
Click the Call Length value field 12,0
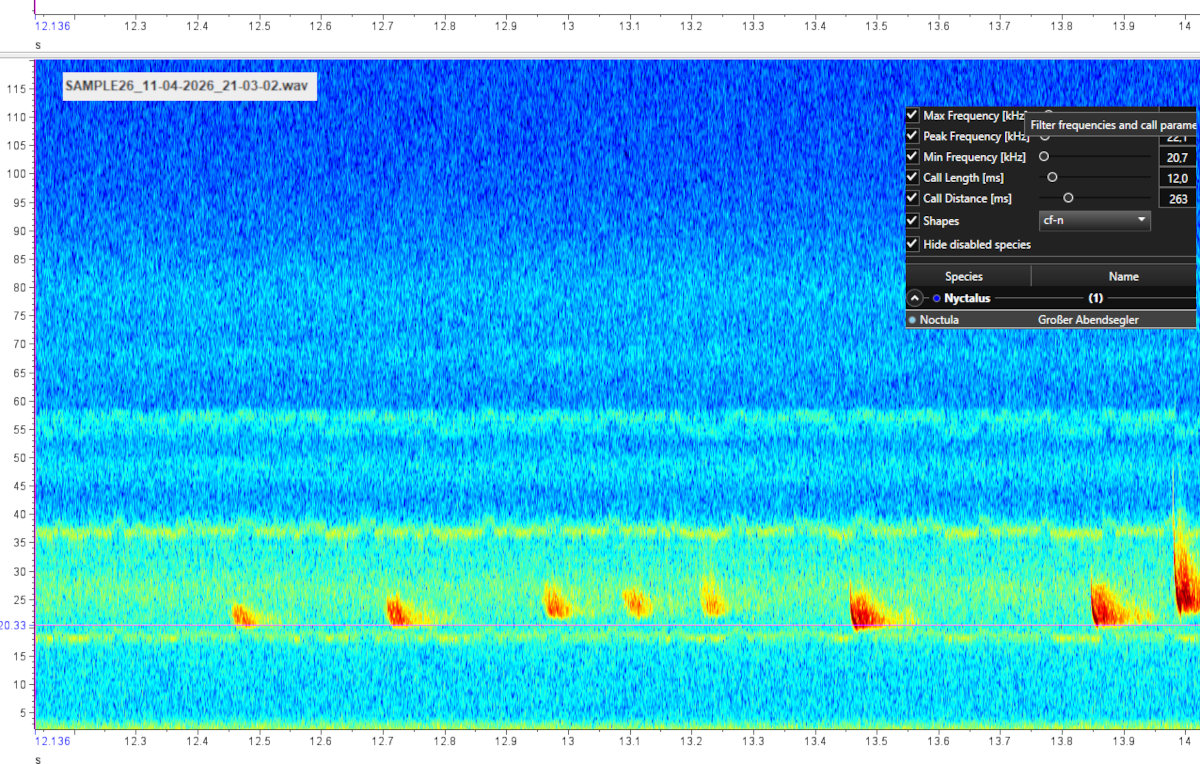1177,178
